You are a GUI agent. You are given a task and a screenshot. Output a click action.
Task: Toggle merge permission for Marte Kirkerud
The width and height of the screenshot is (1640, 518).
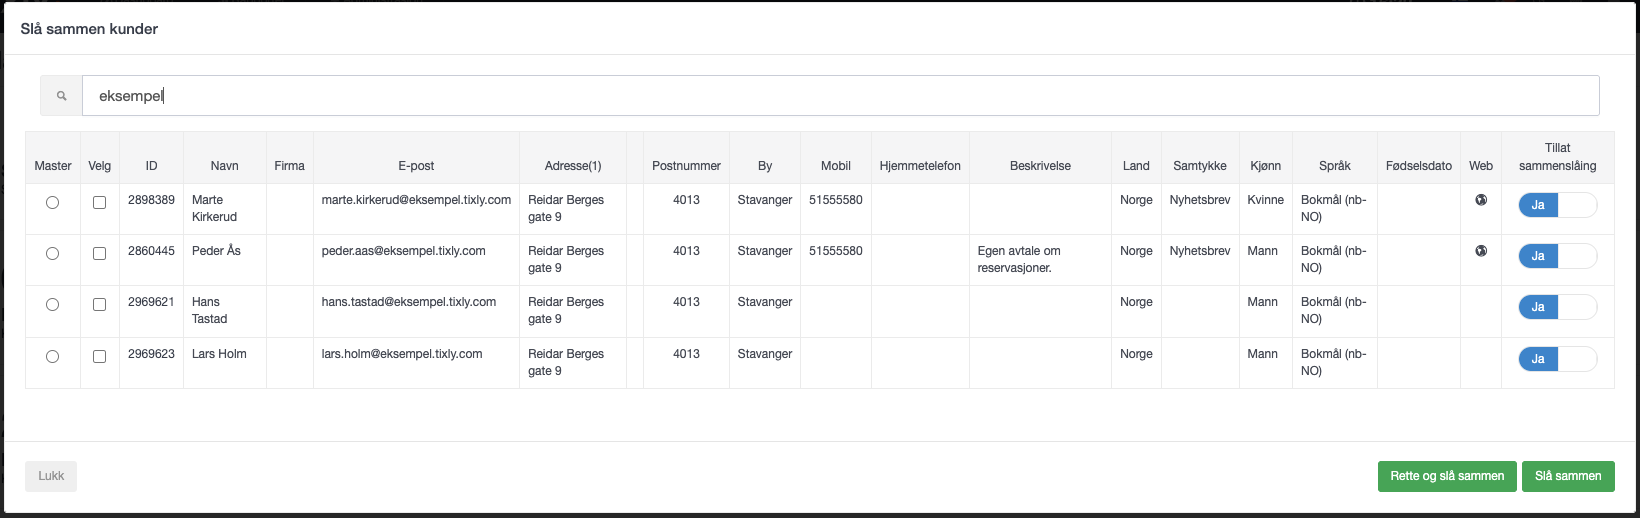1557,205
